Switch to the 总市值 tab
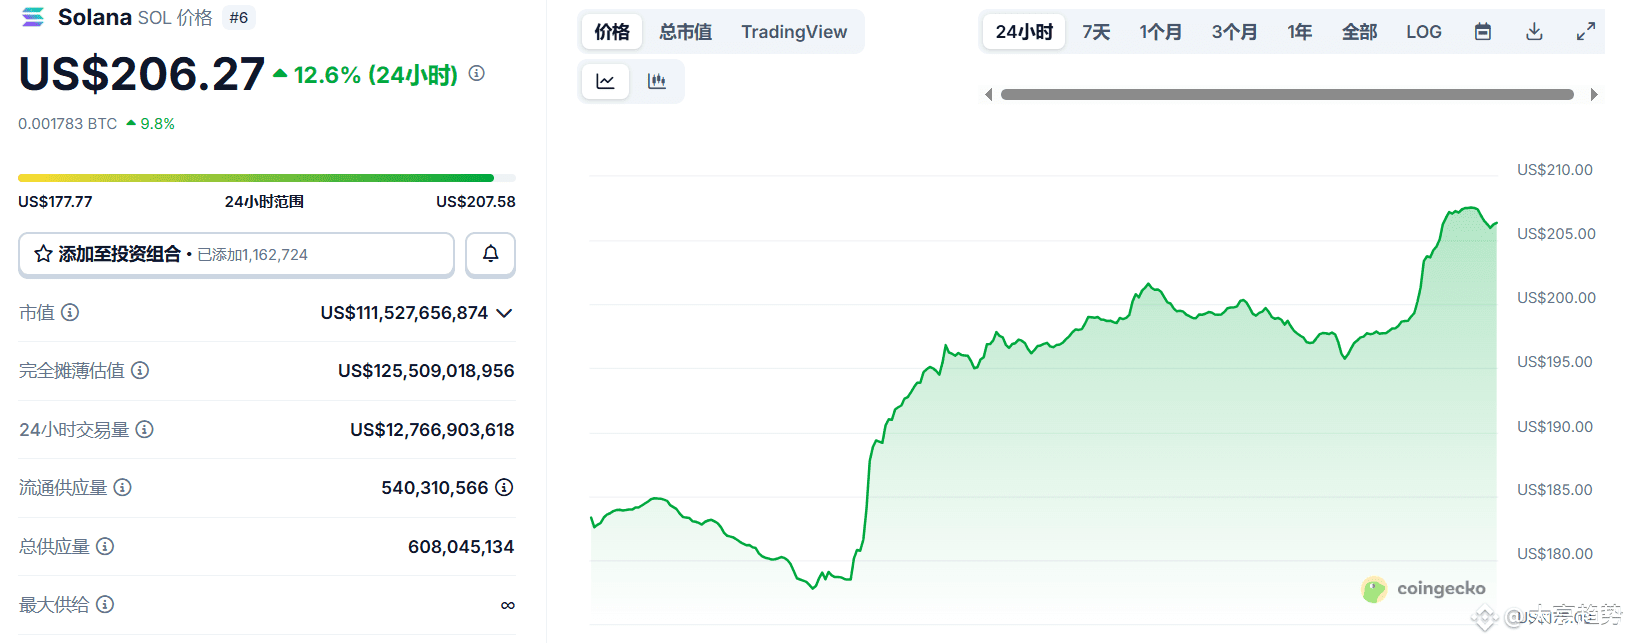Image resolution: width=1632 pixels, height=643 pixels. [686, 32]
